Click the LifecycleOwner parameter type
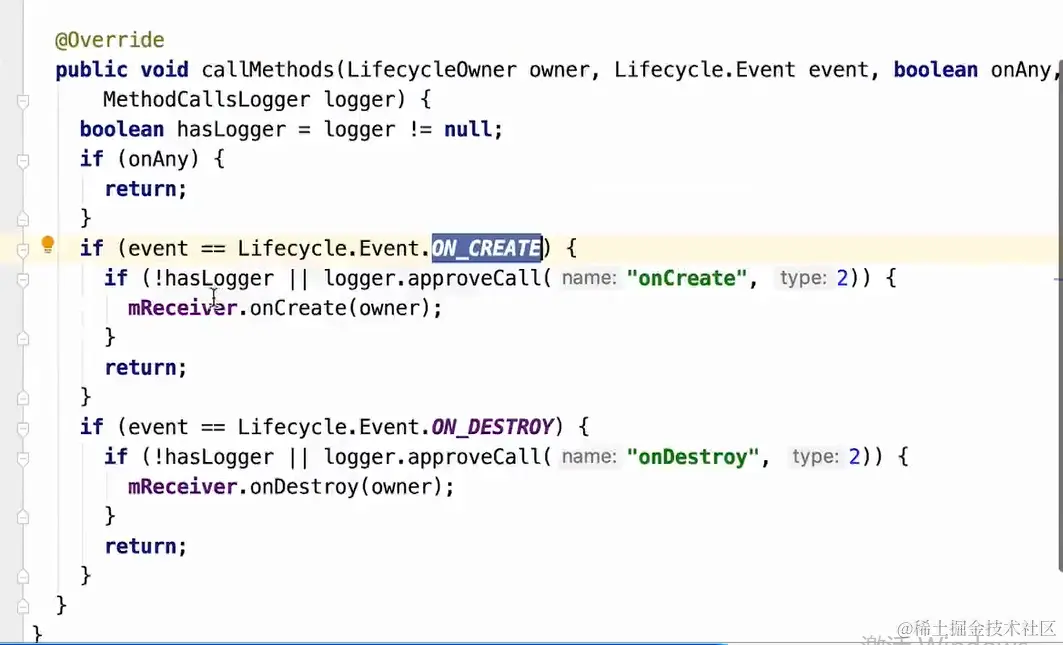Image resolution: width=1063 pixels, height=645 pixels. (432, 70)
